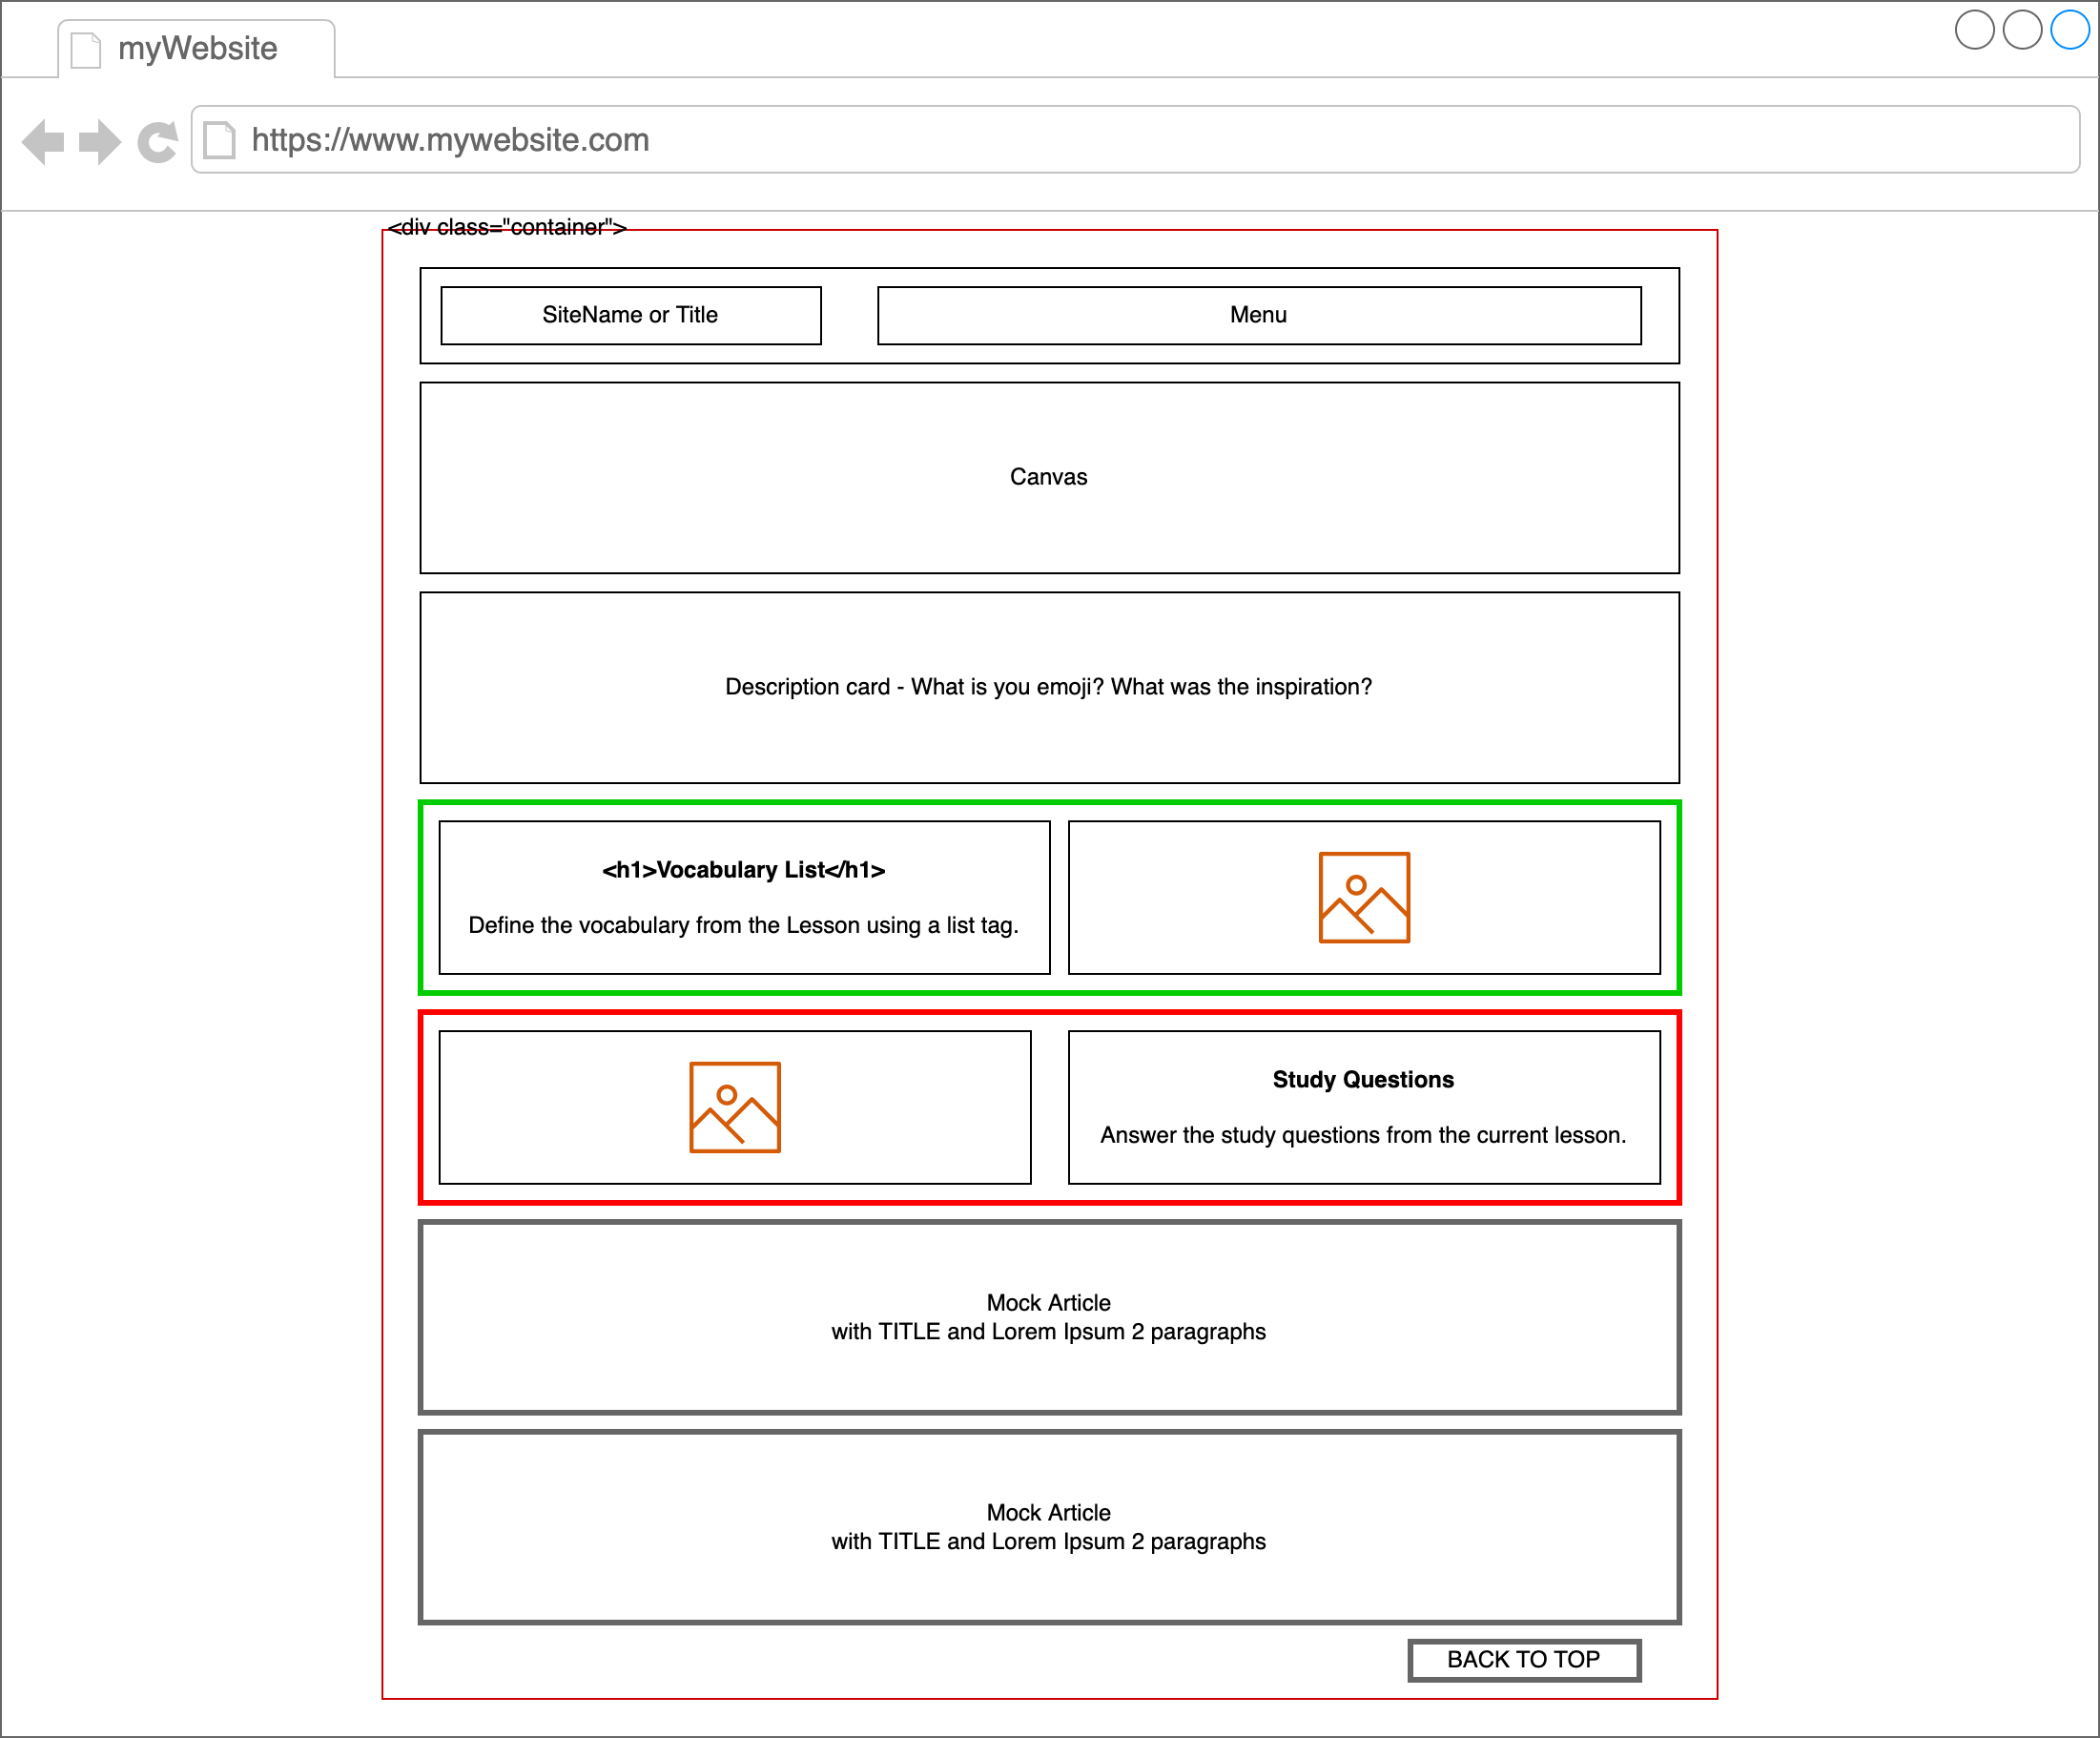Click the Description card text

pyautogui.click(x=1049, y=687)
